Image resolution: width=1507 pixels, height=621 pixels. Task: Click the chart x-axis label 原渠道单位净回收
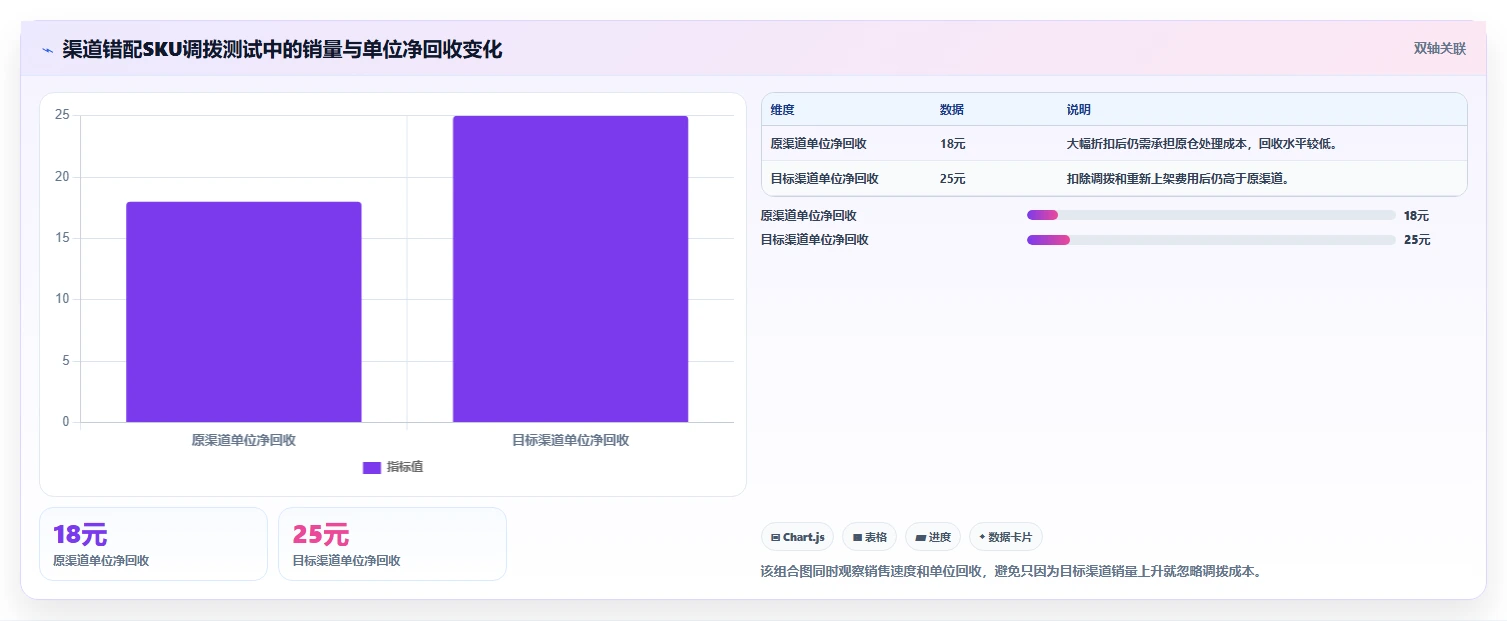pos(243,440)
